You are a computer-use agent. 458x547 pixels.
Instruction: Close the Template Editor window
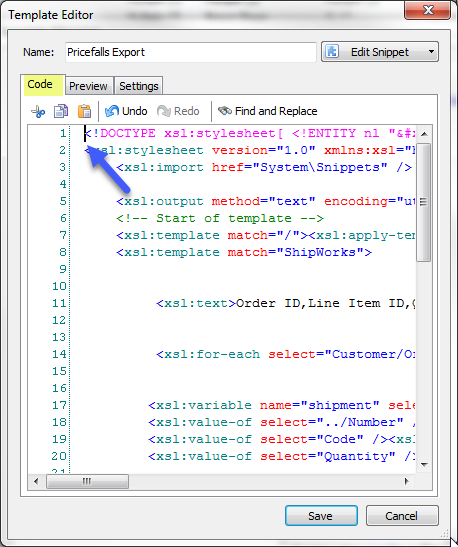pos(427,10)
